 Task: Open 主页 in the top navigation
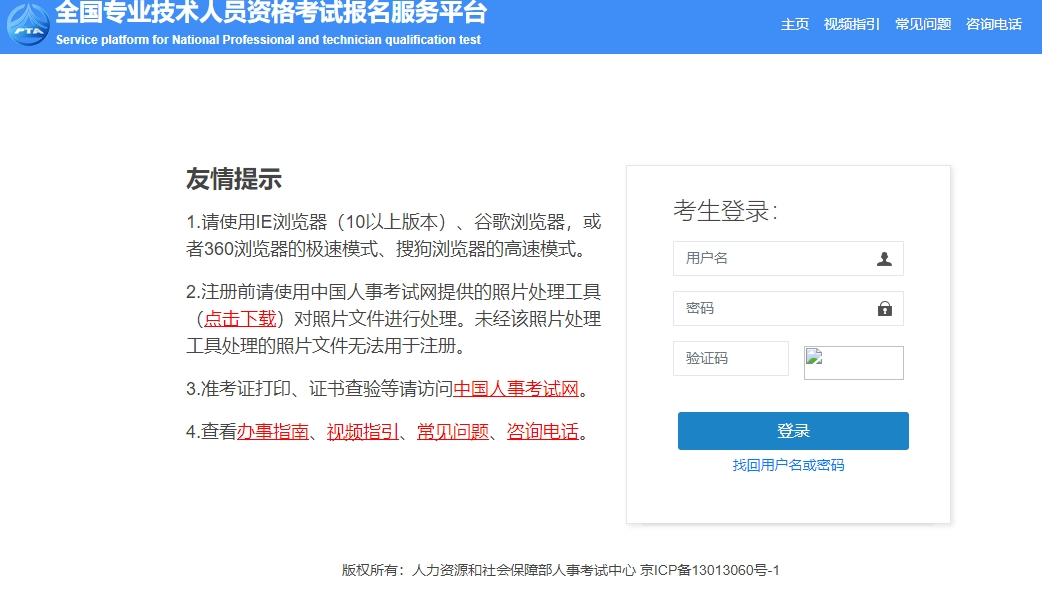coord(795,25)
